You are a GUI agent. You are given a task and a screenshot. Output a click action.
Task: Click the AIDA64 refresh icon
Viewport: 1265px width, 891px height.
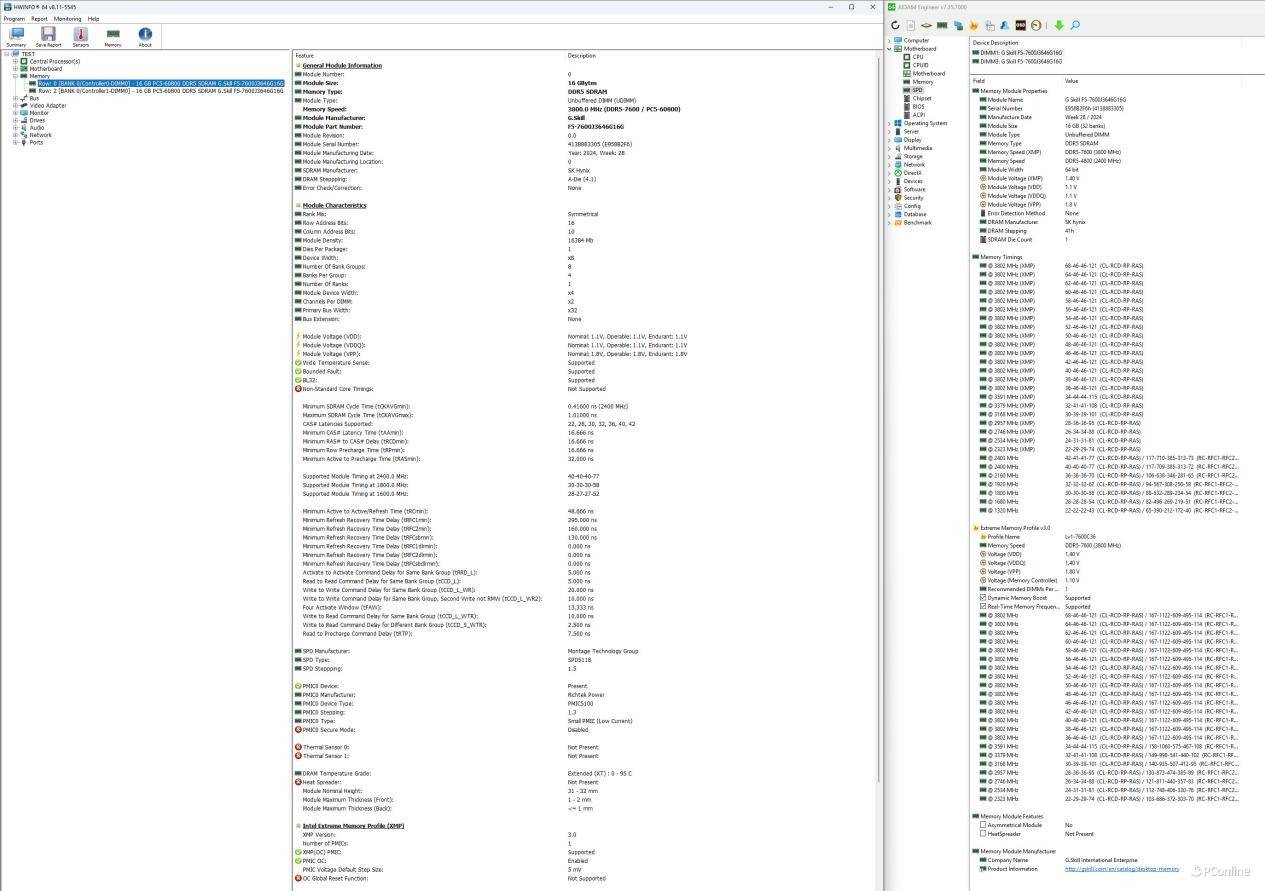[x=896, y=25]
